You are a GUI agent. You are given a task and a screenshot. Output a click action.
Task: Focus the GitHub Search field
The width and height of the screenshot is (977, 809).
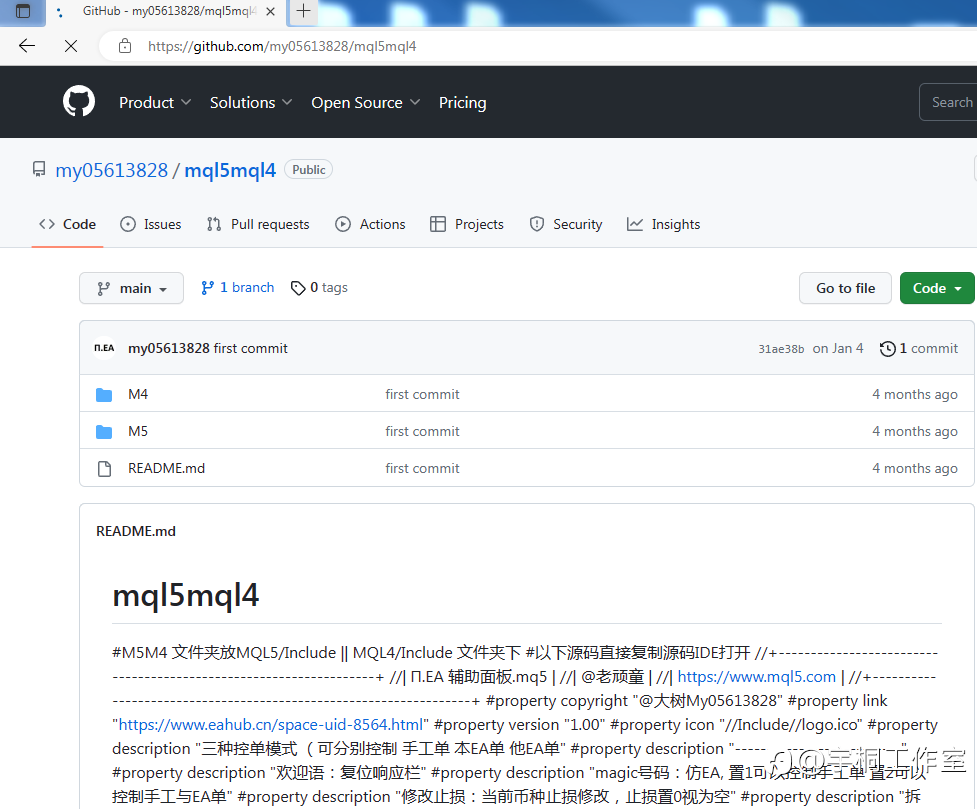click(x=948, y=102)
